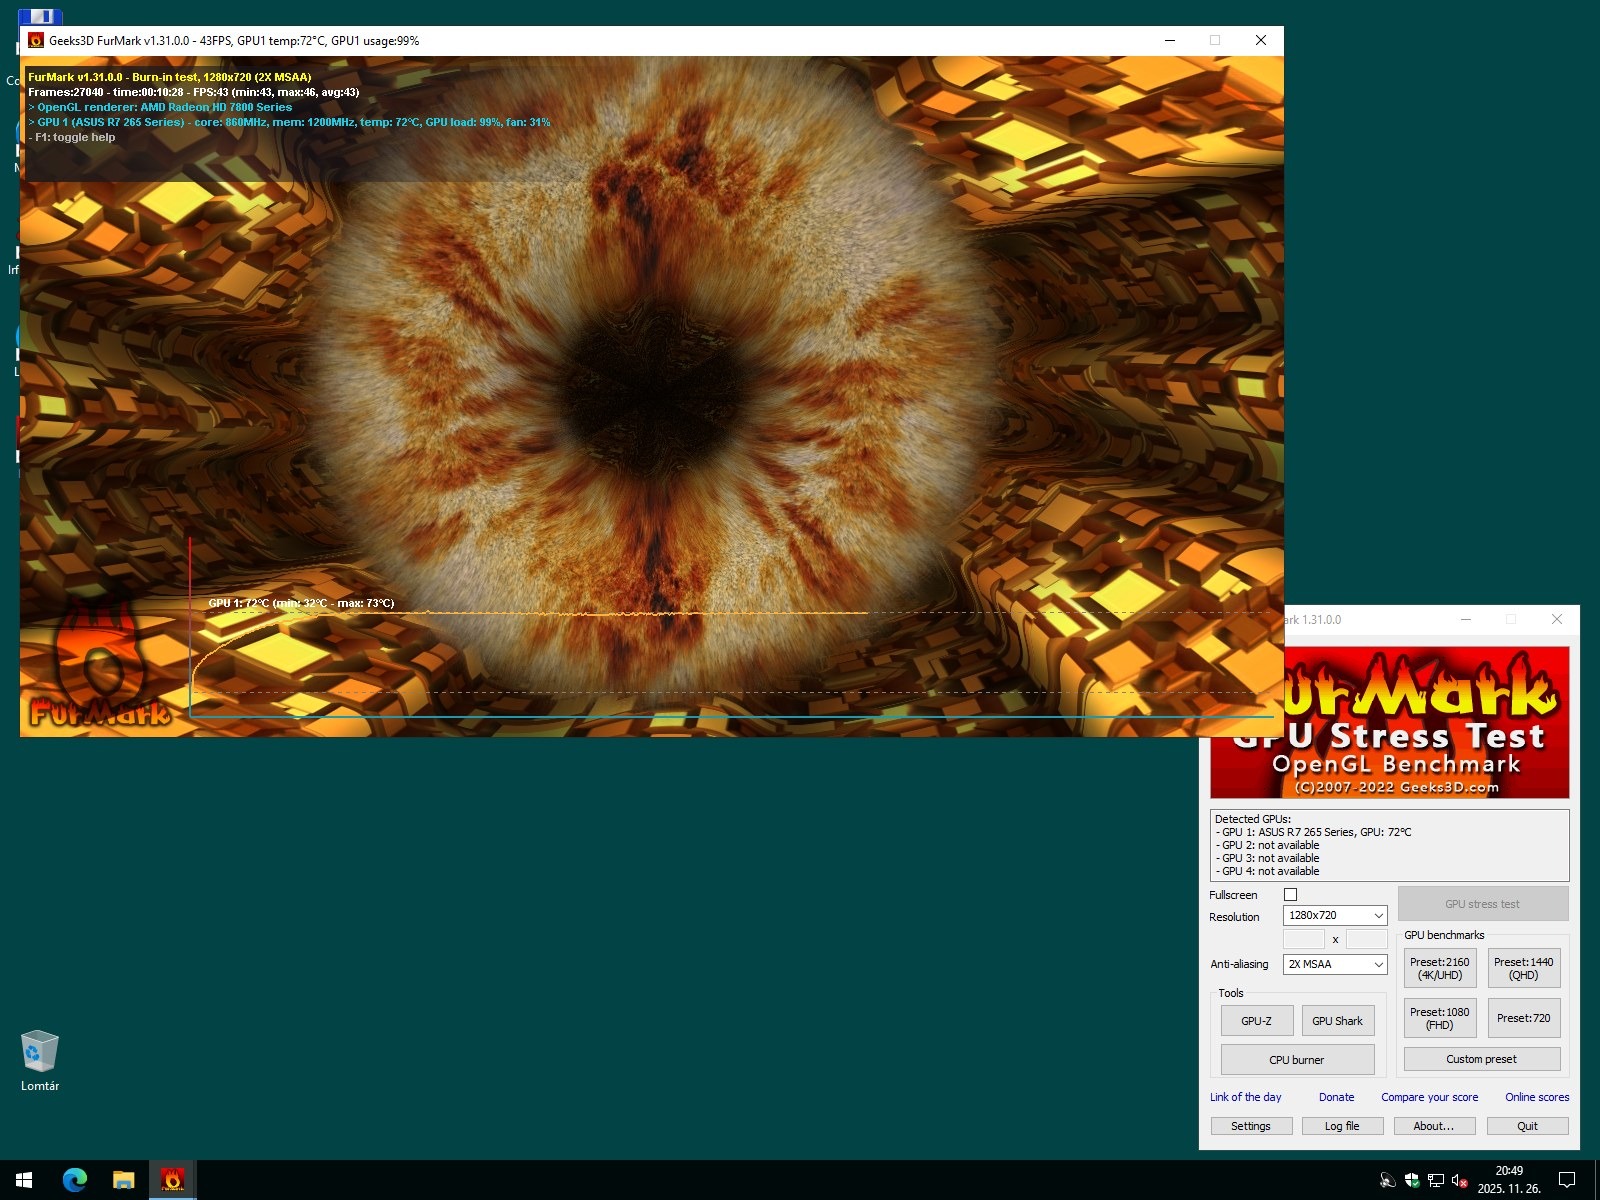Click FurMark render window title icon

point(36,41)
